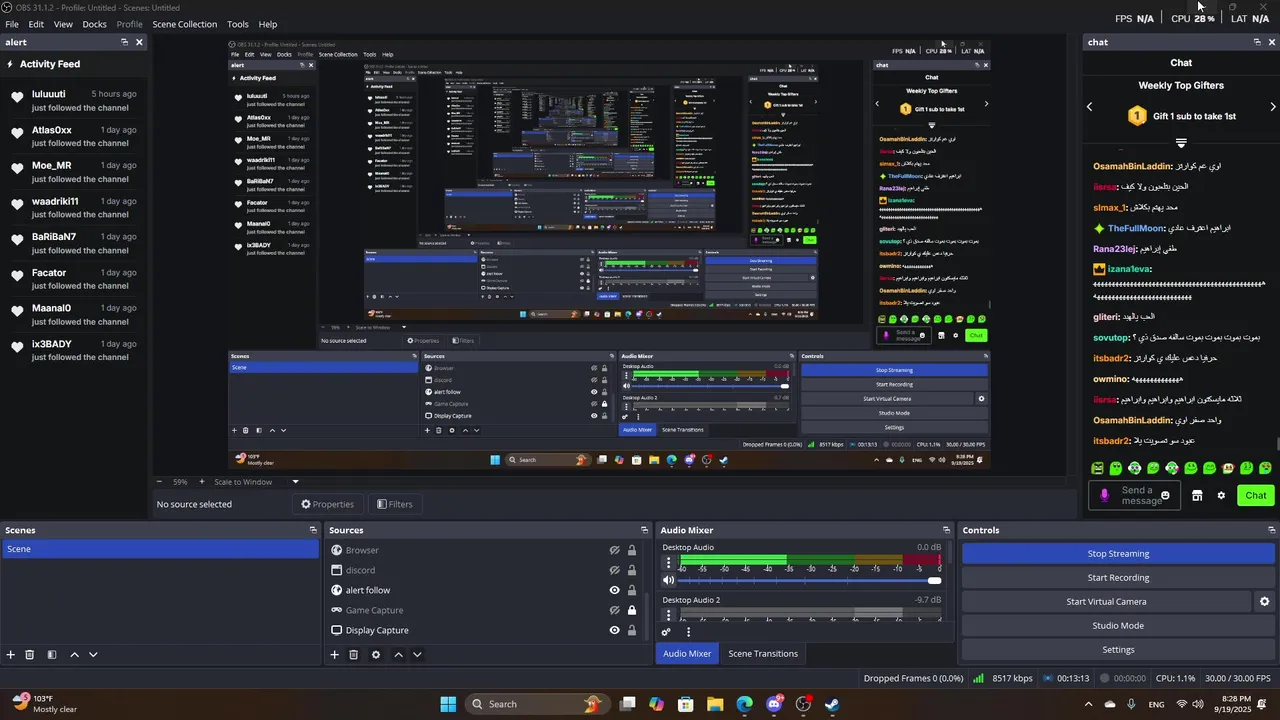This screenshot has height=720, width=1280.
Task: Open Desktop Audio three-dot options
Action: pyautogui.click(x=669, y=563)
